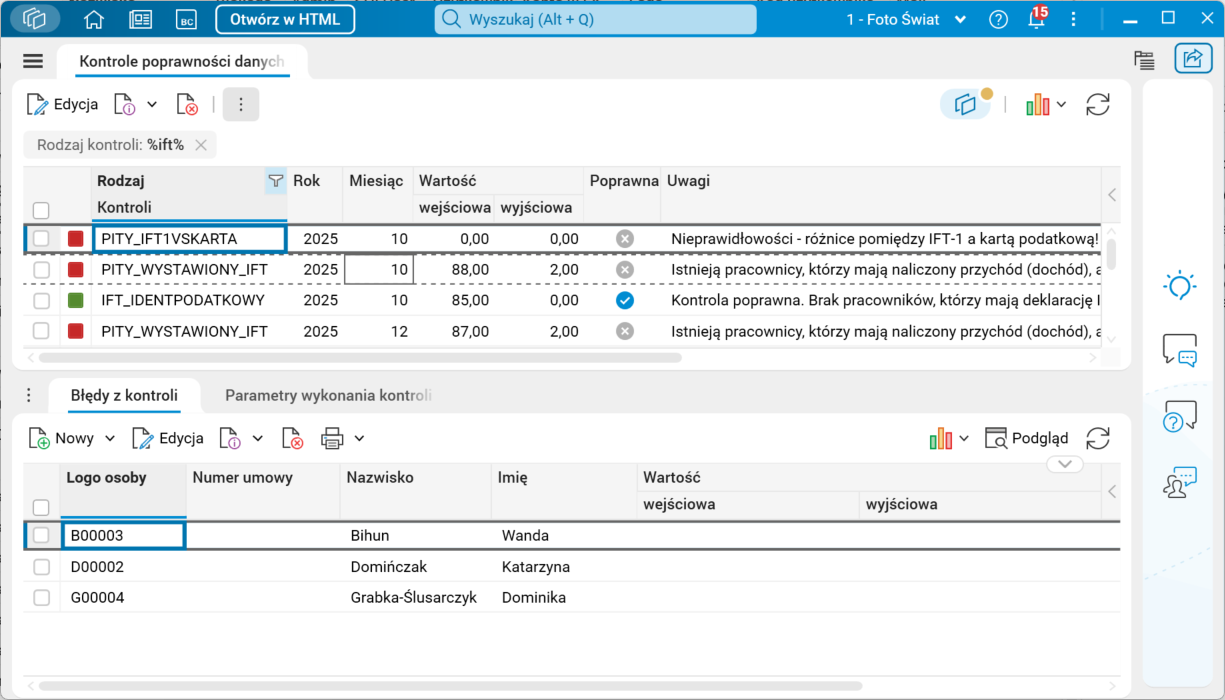The height and width of the screenshot is (700, 1225).
Task: Click the hamburger menu icon
Action: tap(33, 61)
